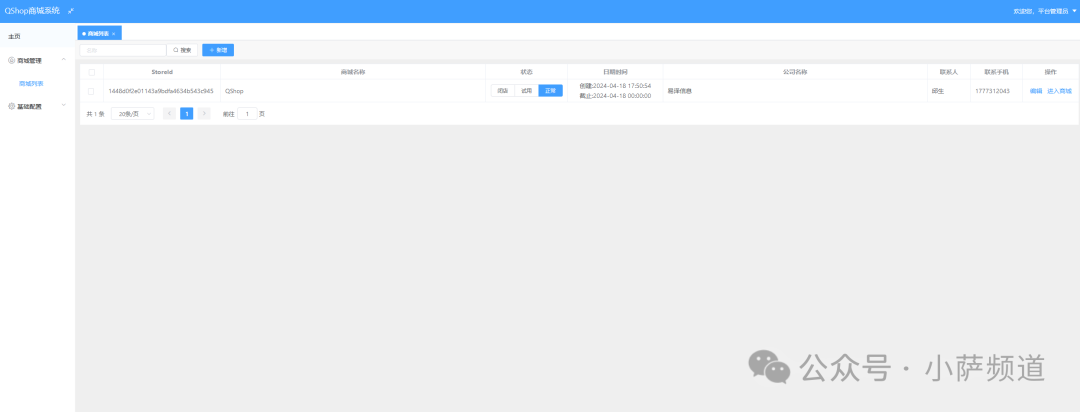Click the 联系手机 column header
The image size is (1080, 412).
point(996,72)
